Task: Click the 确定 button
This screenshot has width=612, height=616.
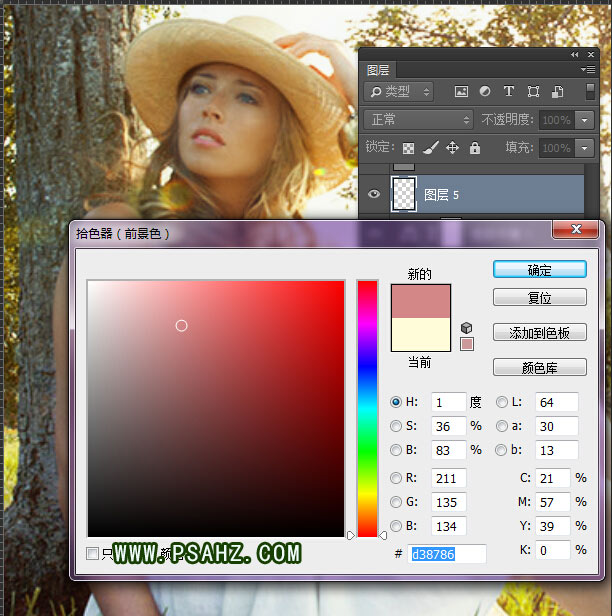Action: 539,269
